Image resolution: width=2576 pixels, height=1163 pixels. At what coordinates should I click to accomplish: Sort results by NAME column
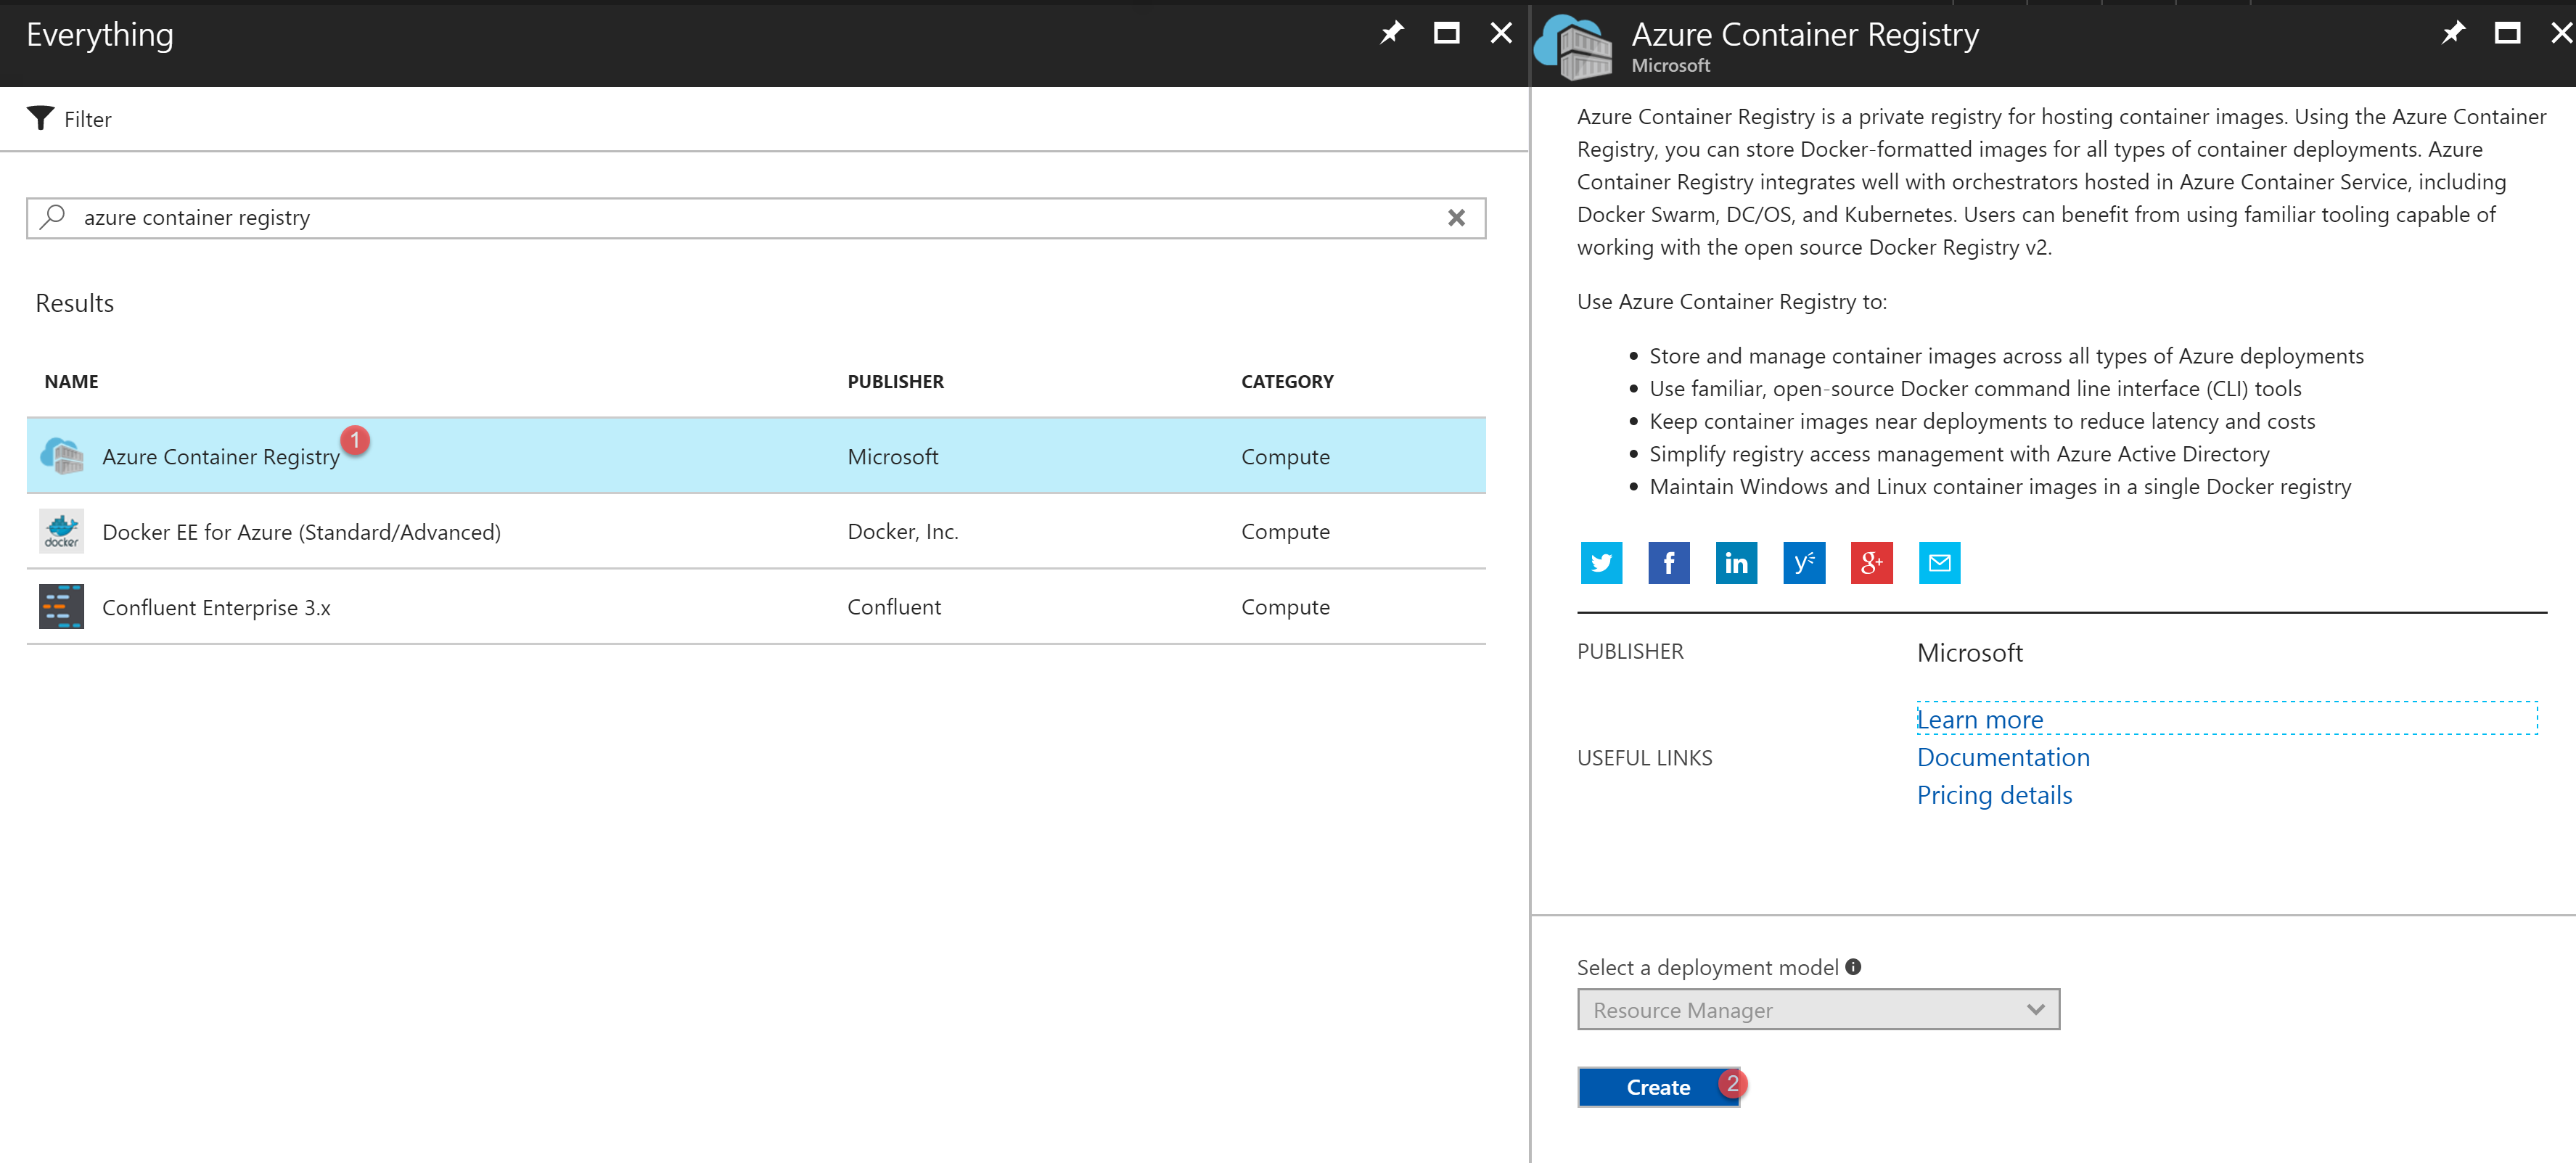[x=71, y=381]
